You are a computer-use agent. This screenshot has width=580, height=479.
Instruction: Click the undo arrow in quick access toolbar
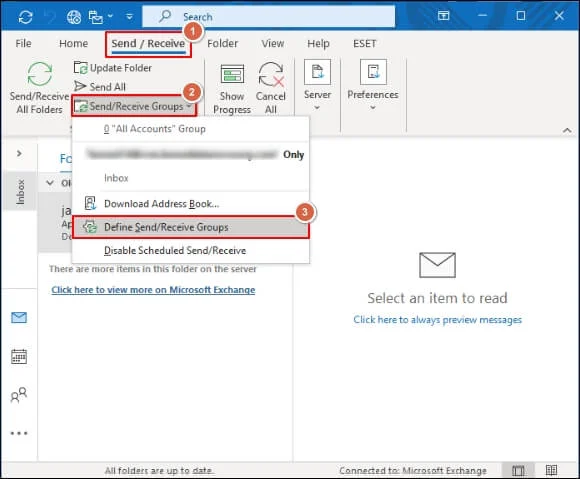(50, 17)
